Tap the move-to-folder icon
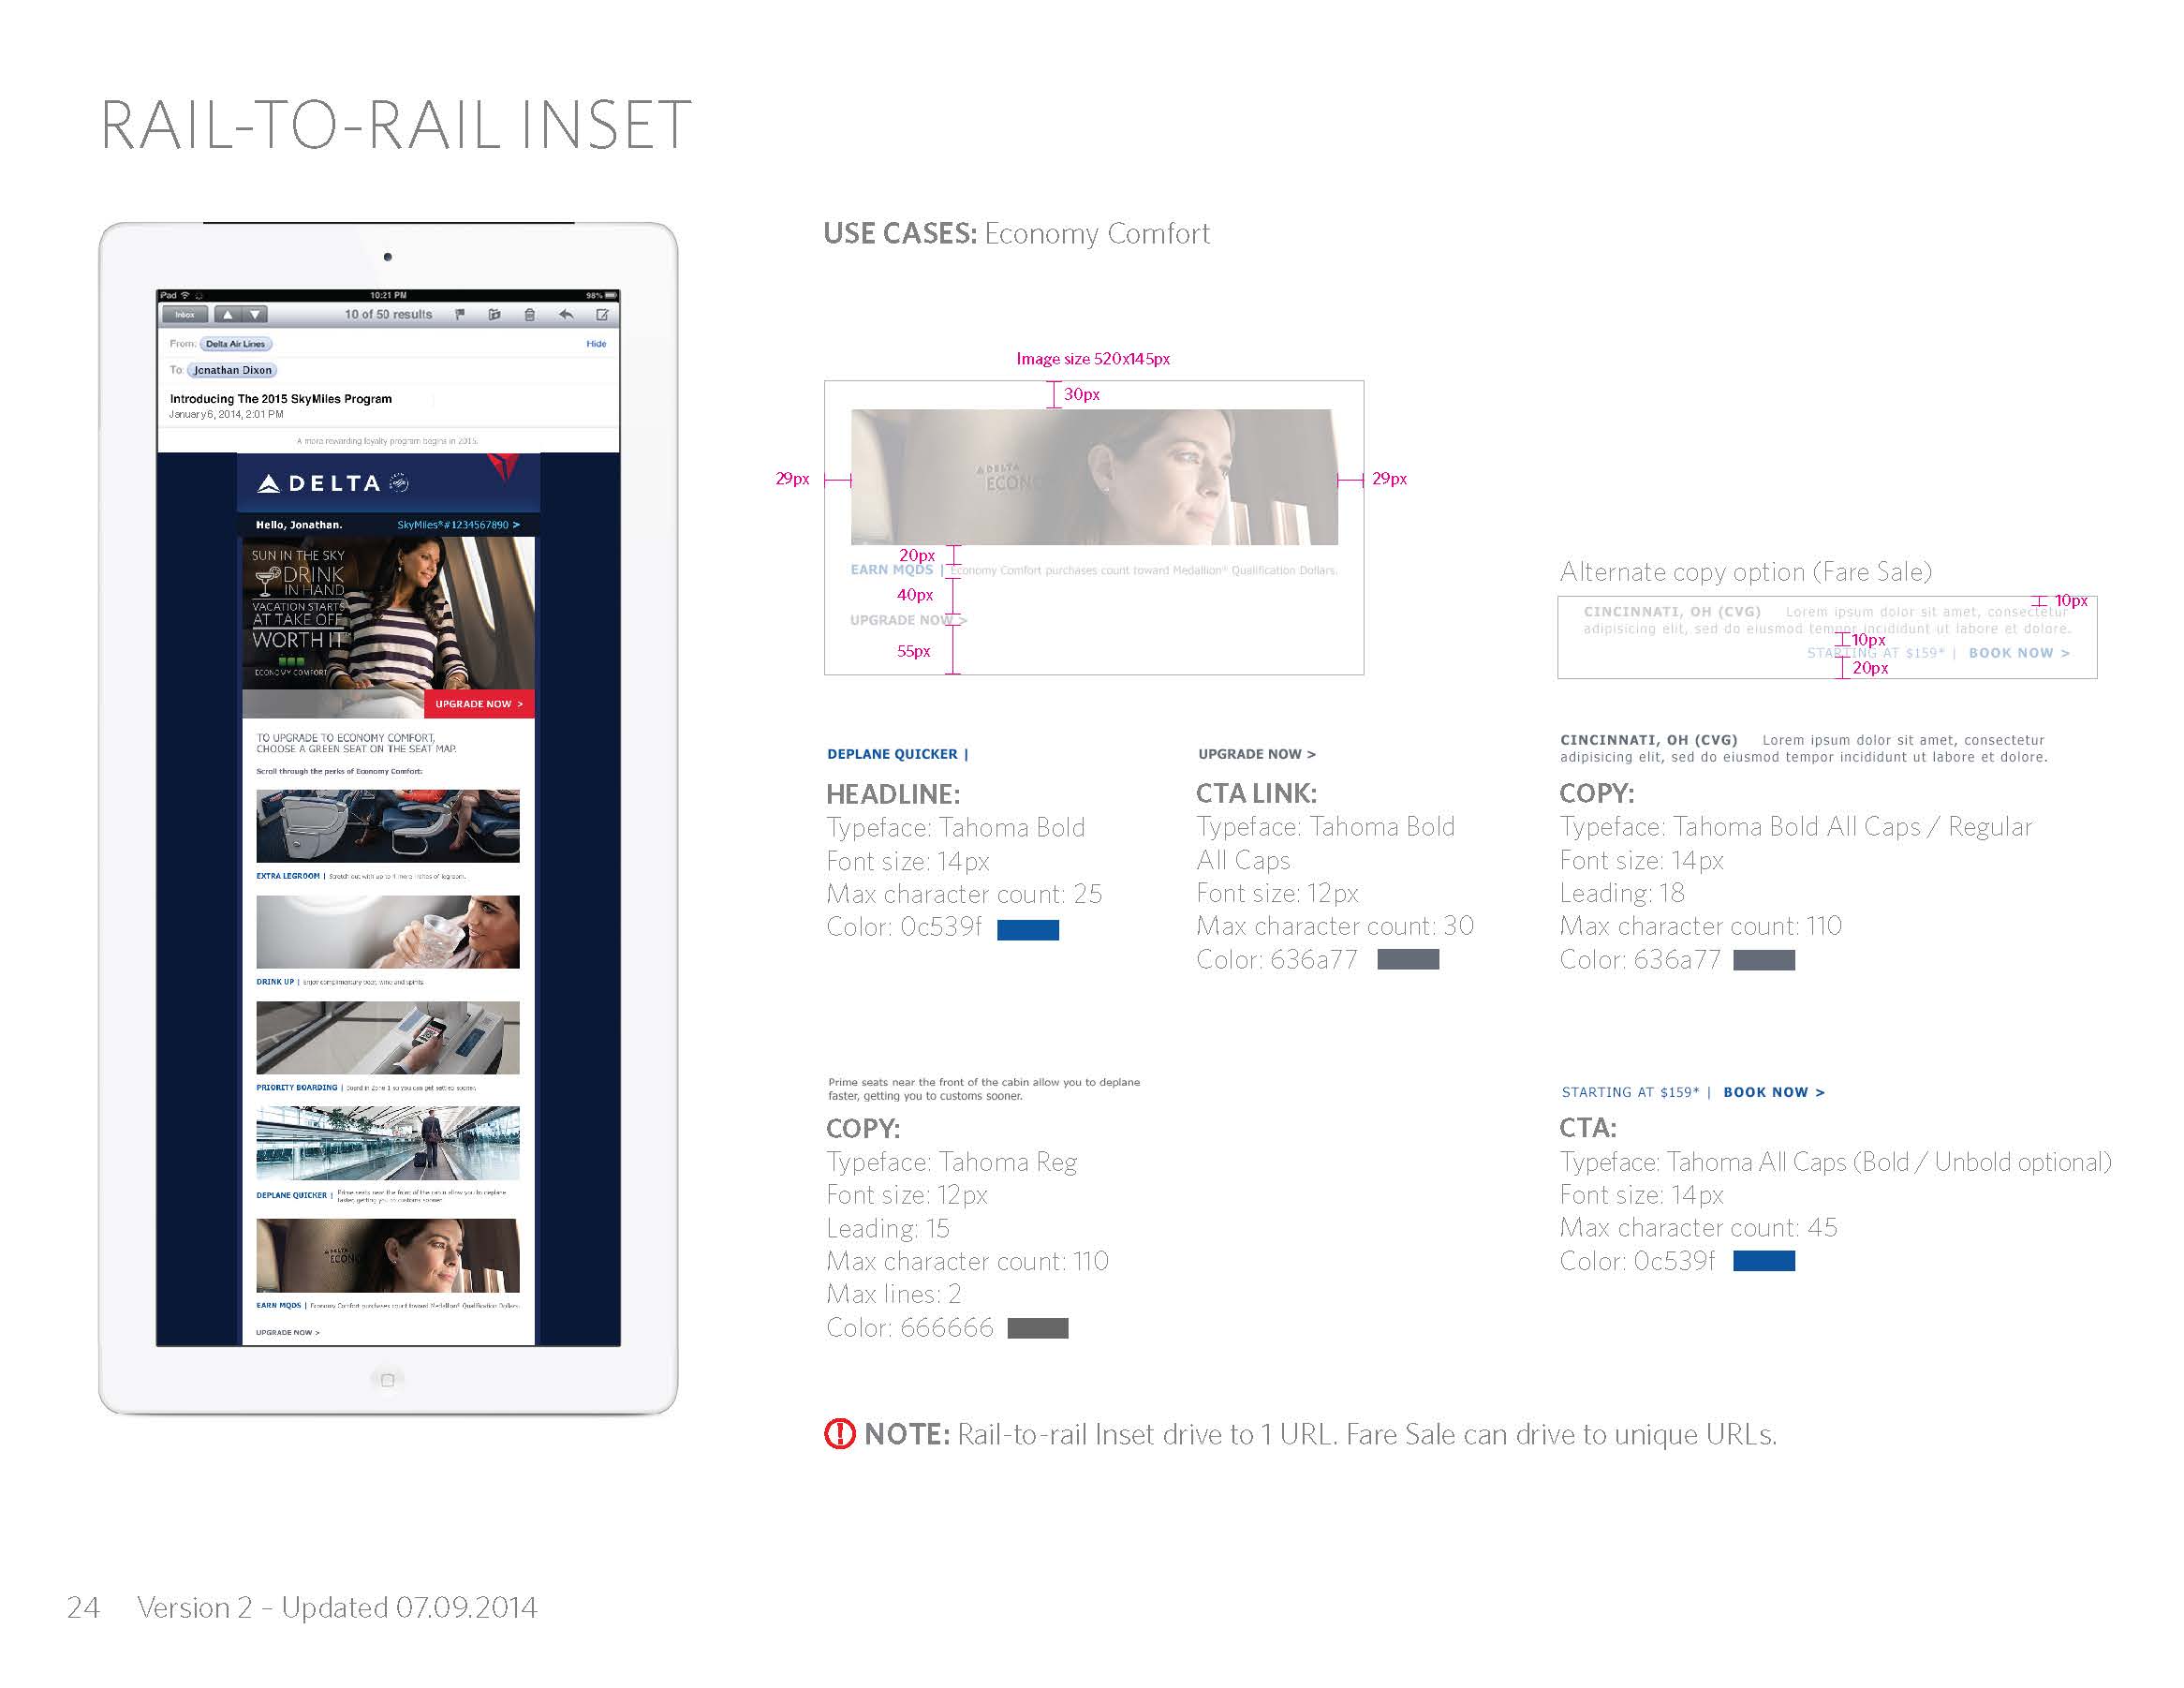Image resolution: width=2184 pixels, height=1688 pixels. (x=494, y=315)
